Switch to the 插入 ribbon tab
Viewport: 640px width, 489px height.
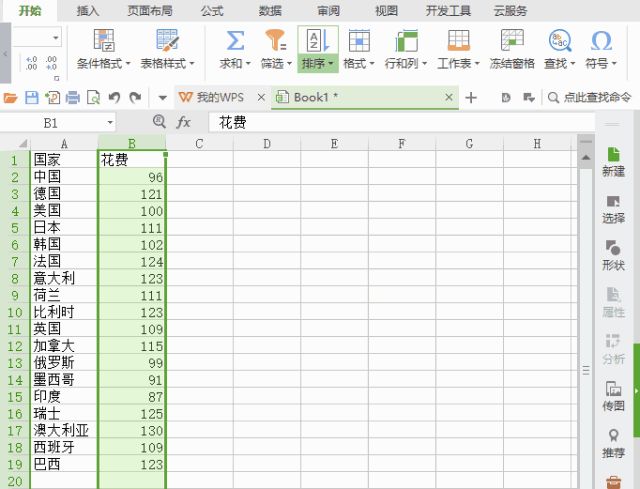tap(88, 11)
